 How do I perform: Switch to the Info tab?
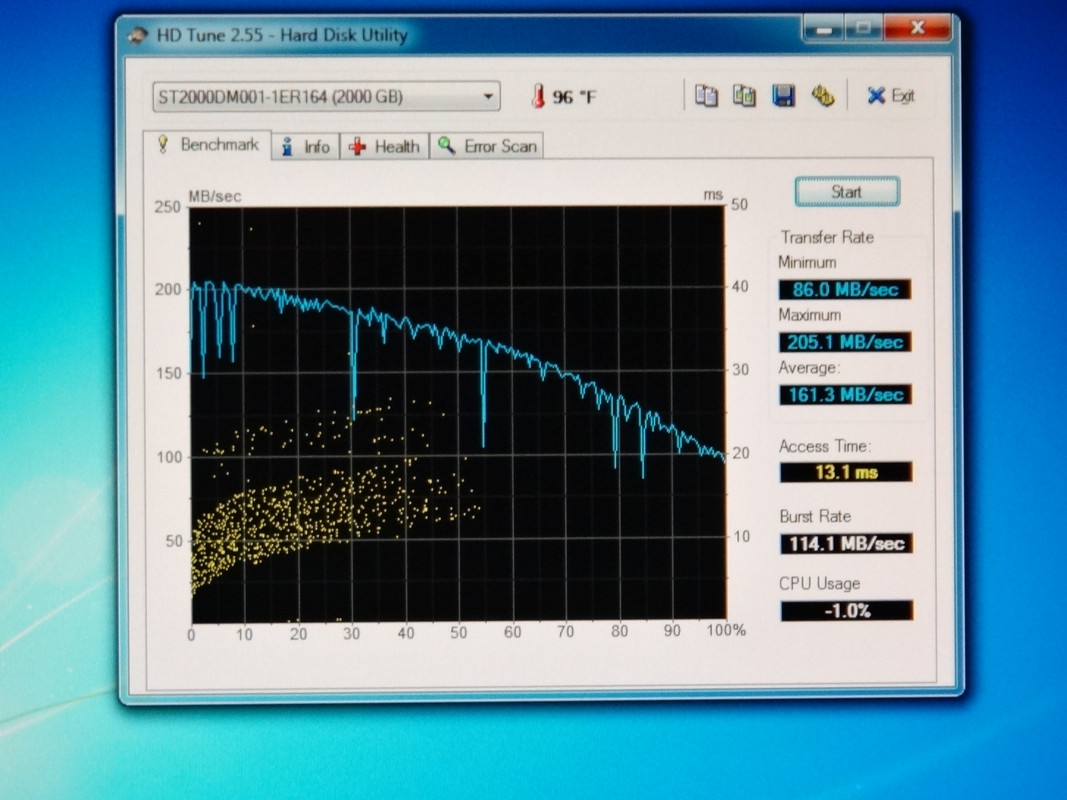pyautogui.click(x=306, y=146)
